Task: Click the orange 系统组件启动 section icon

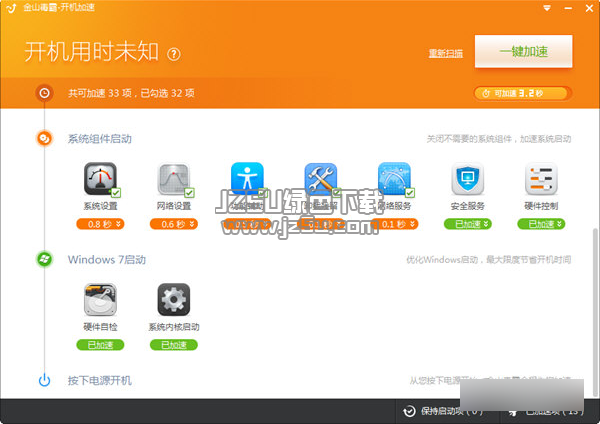Action: pos(44,139)
